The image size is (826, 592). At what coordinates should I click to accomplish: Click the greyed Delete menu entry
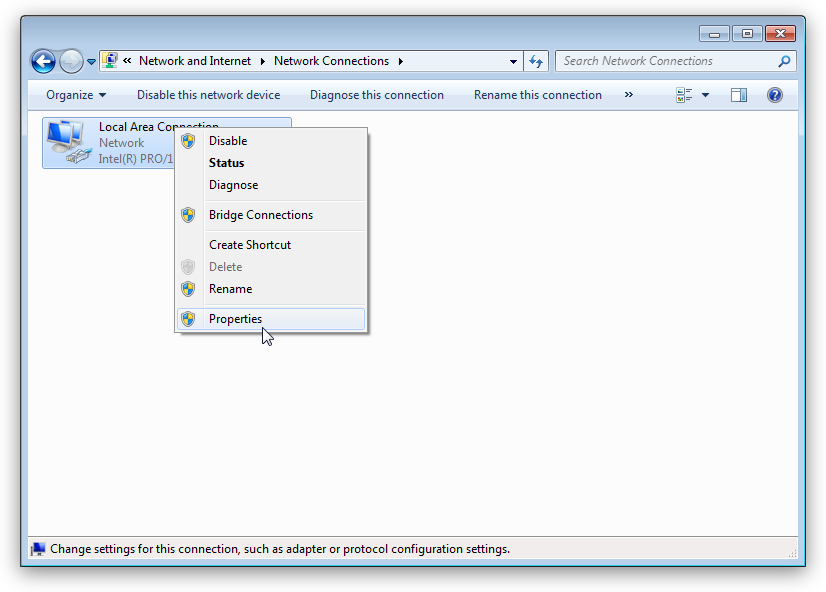click(271, 267)
